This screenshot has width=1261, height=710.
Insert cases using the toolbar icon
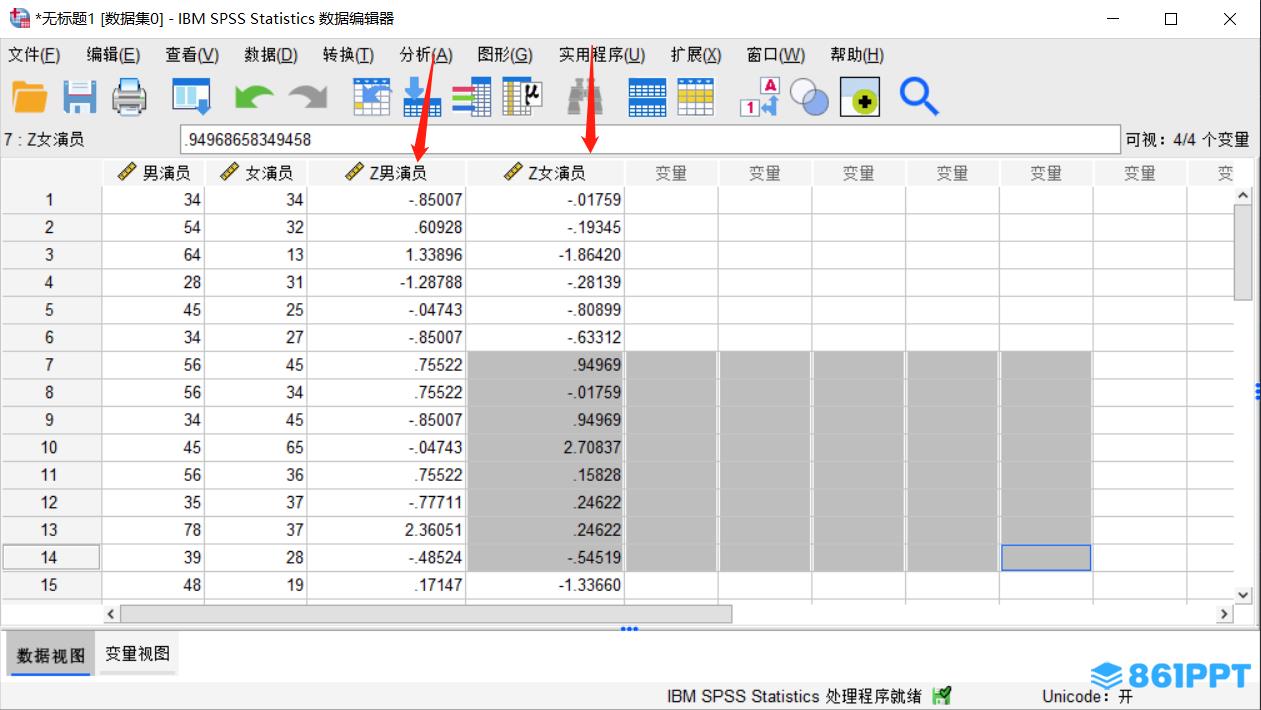click(x=646, y=97)
